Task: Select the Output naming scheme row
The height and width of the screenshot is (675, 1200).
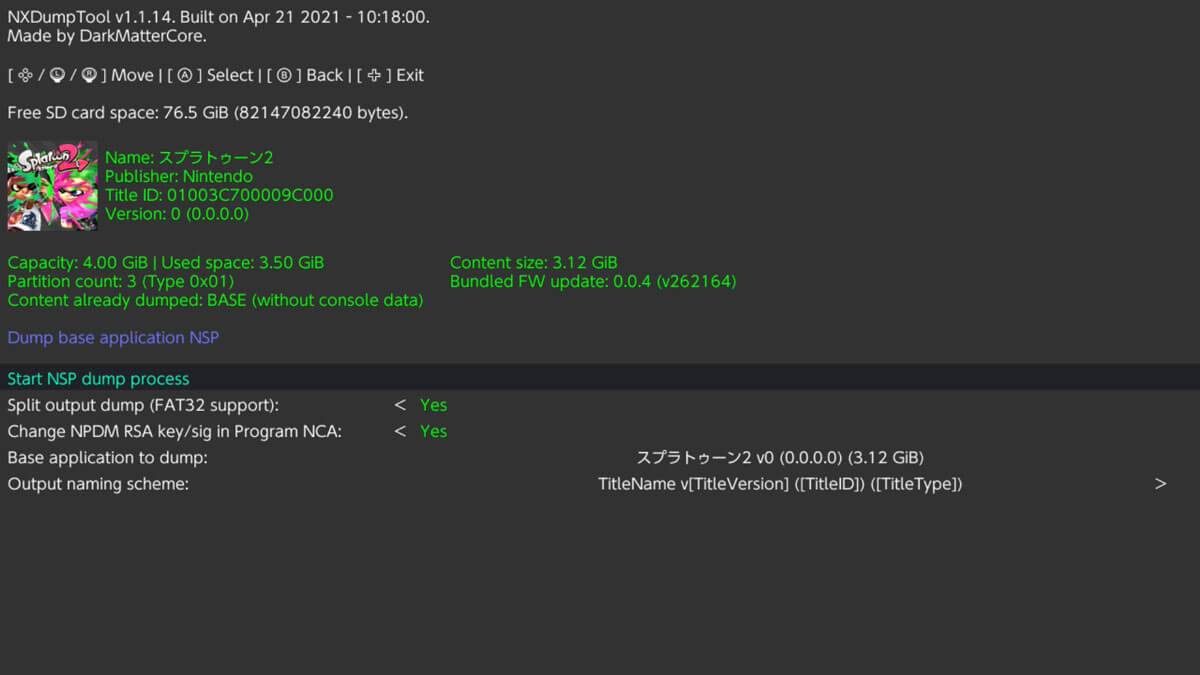Action: point(98,484)
